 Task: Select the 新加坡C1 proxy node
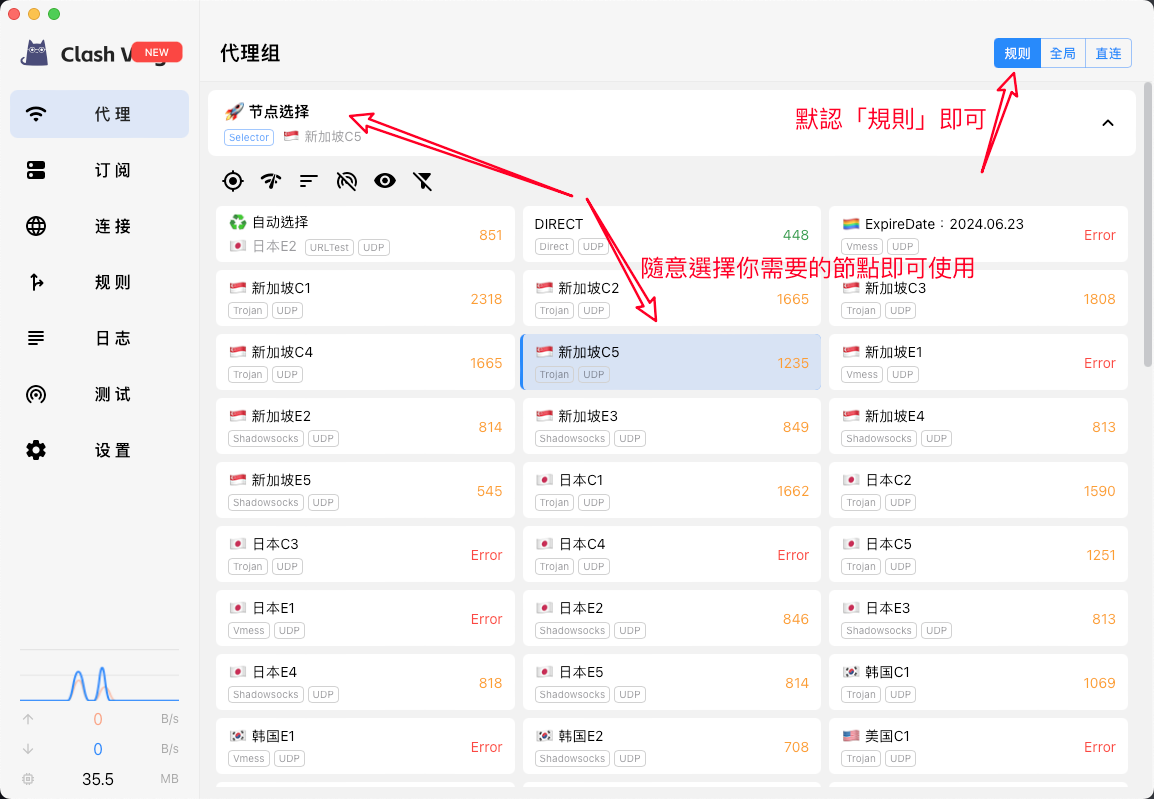(365, 298)
